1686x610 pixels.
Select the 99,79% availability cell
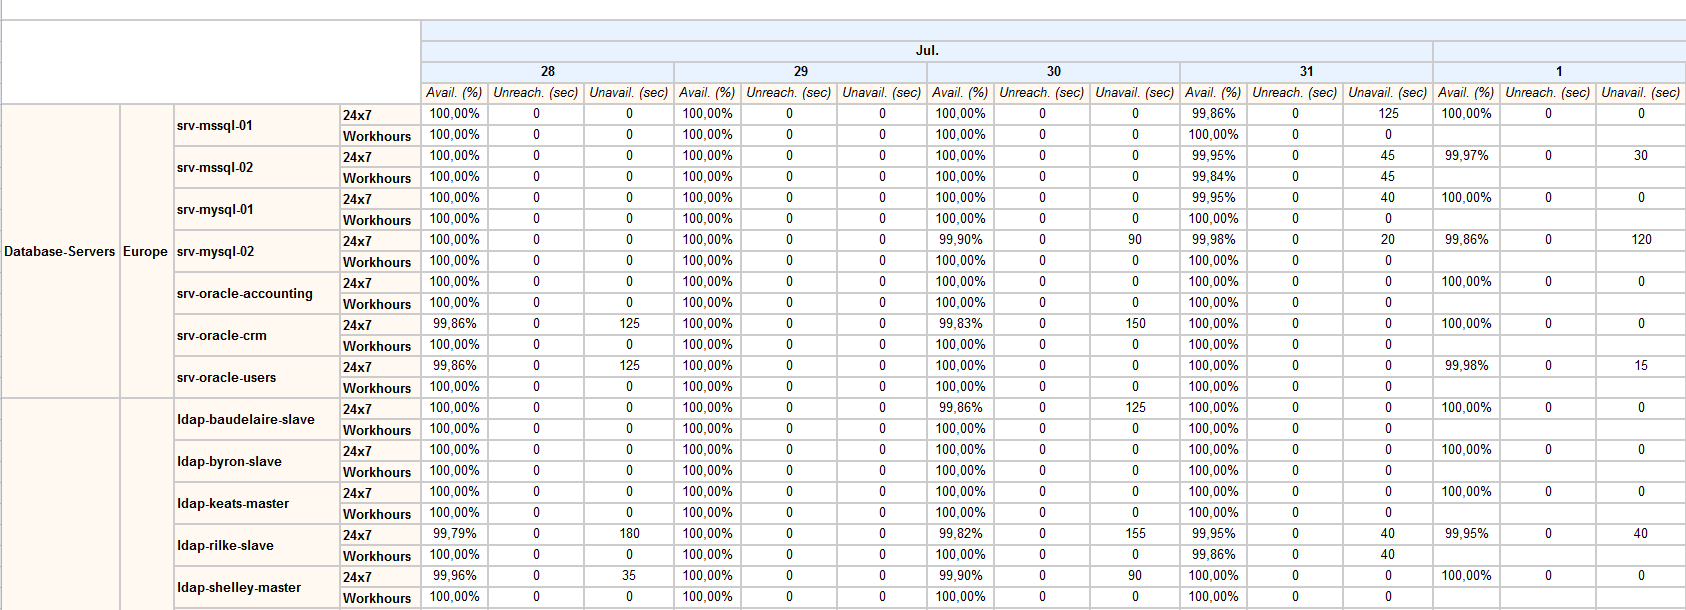tap(454, 534)
